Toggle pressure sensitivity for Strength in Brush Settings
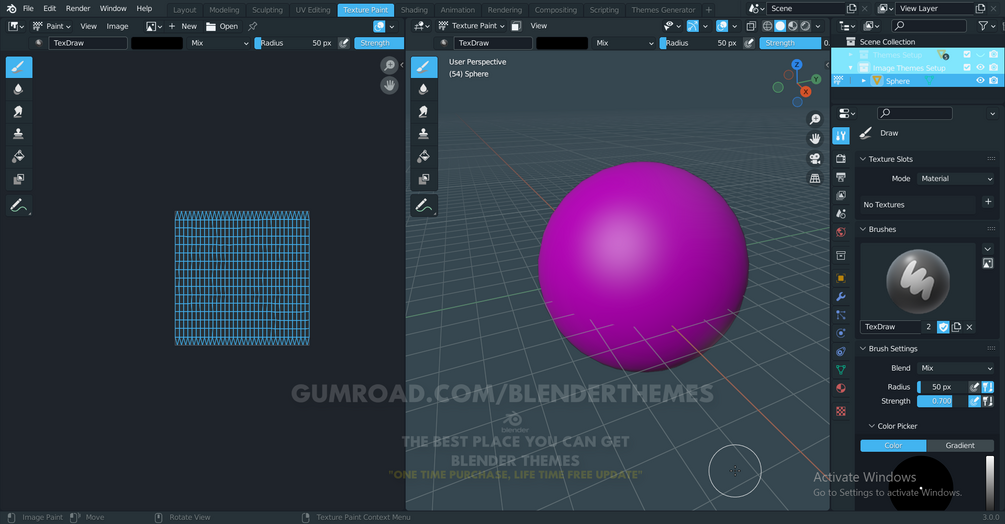 click(974, 401)
